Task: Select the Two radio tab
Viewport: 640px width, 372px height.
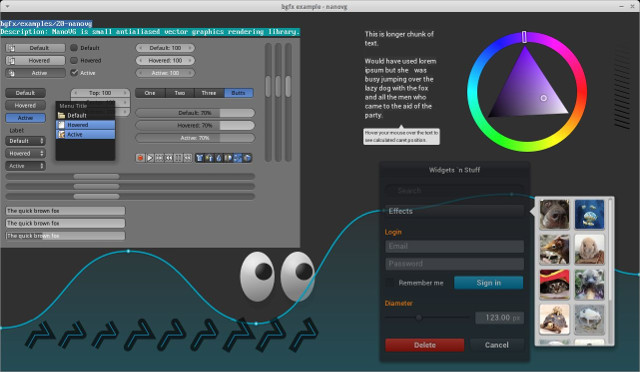Action: (x=180, y=93)
